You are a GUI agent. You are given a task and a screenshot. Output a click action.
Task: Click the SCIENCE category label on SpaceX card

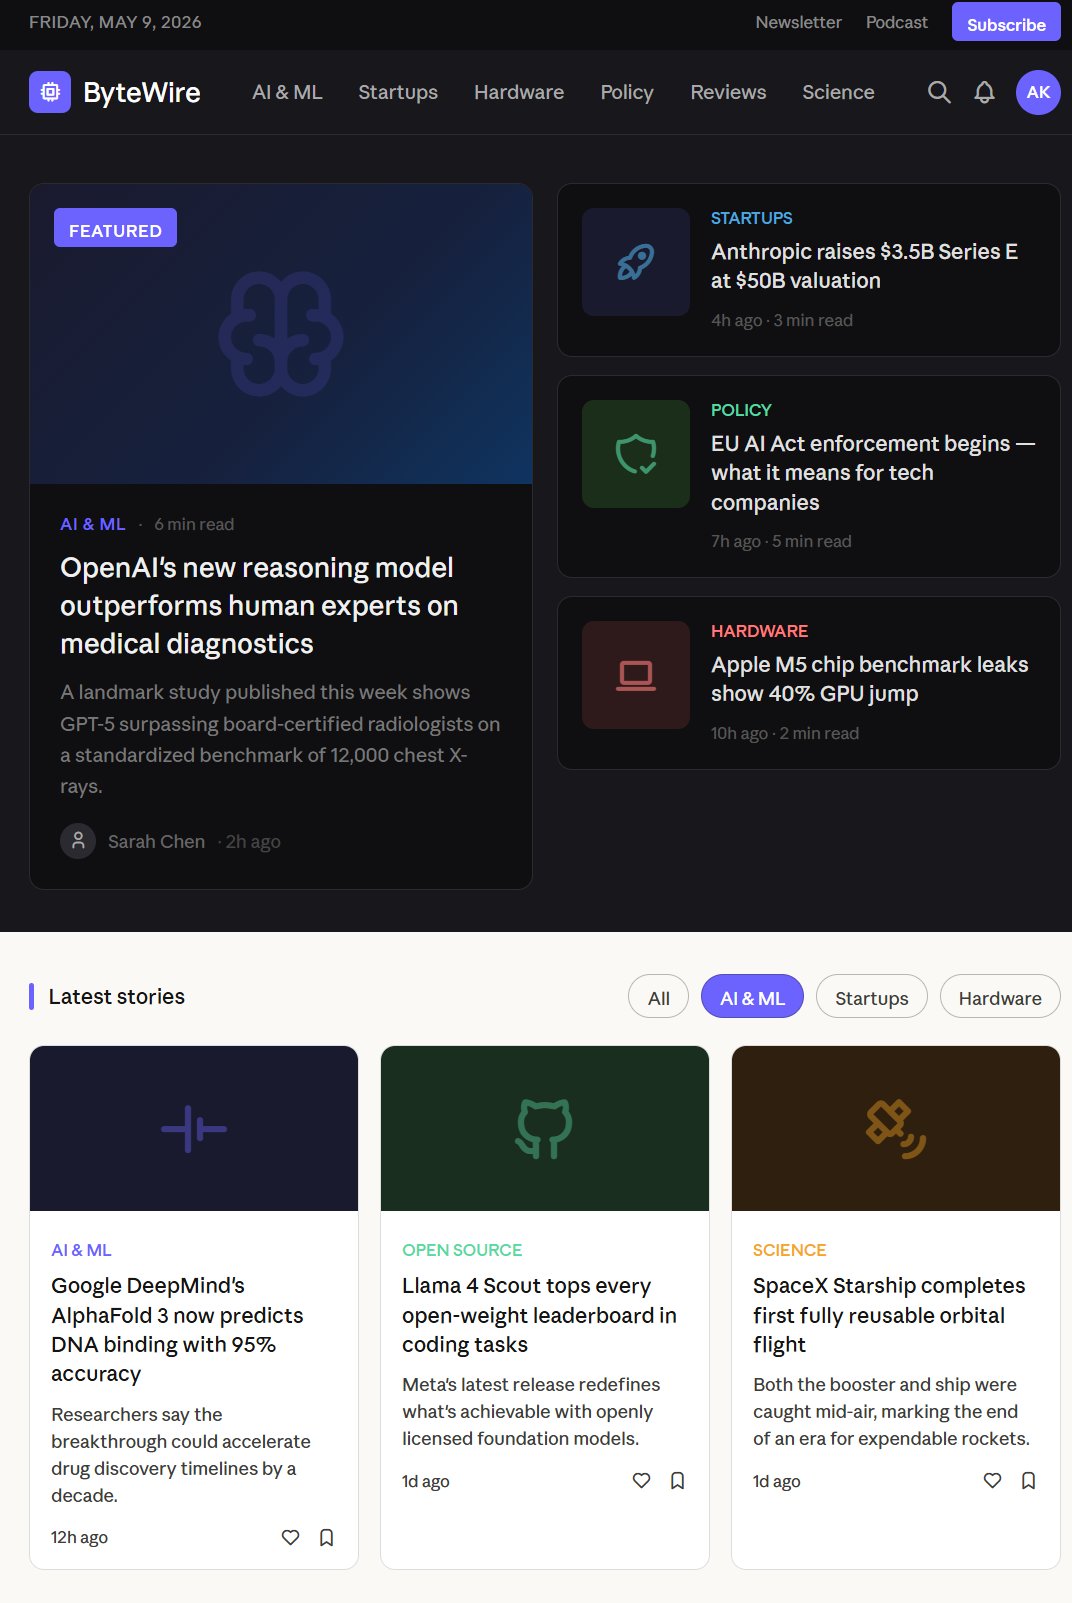[x=789, y=1250]
